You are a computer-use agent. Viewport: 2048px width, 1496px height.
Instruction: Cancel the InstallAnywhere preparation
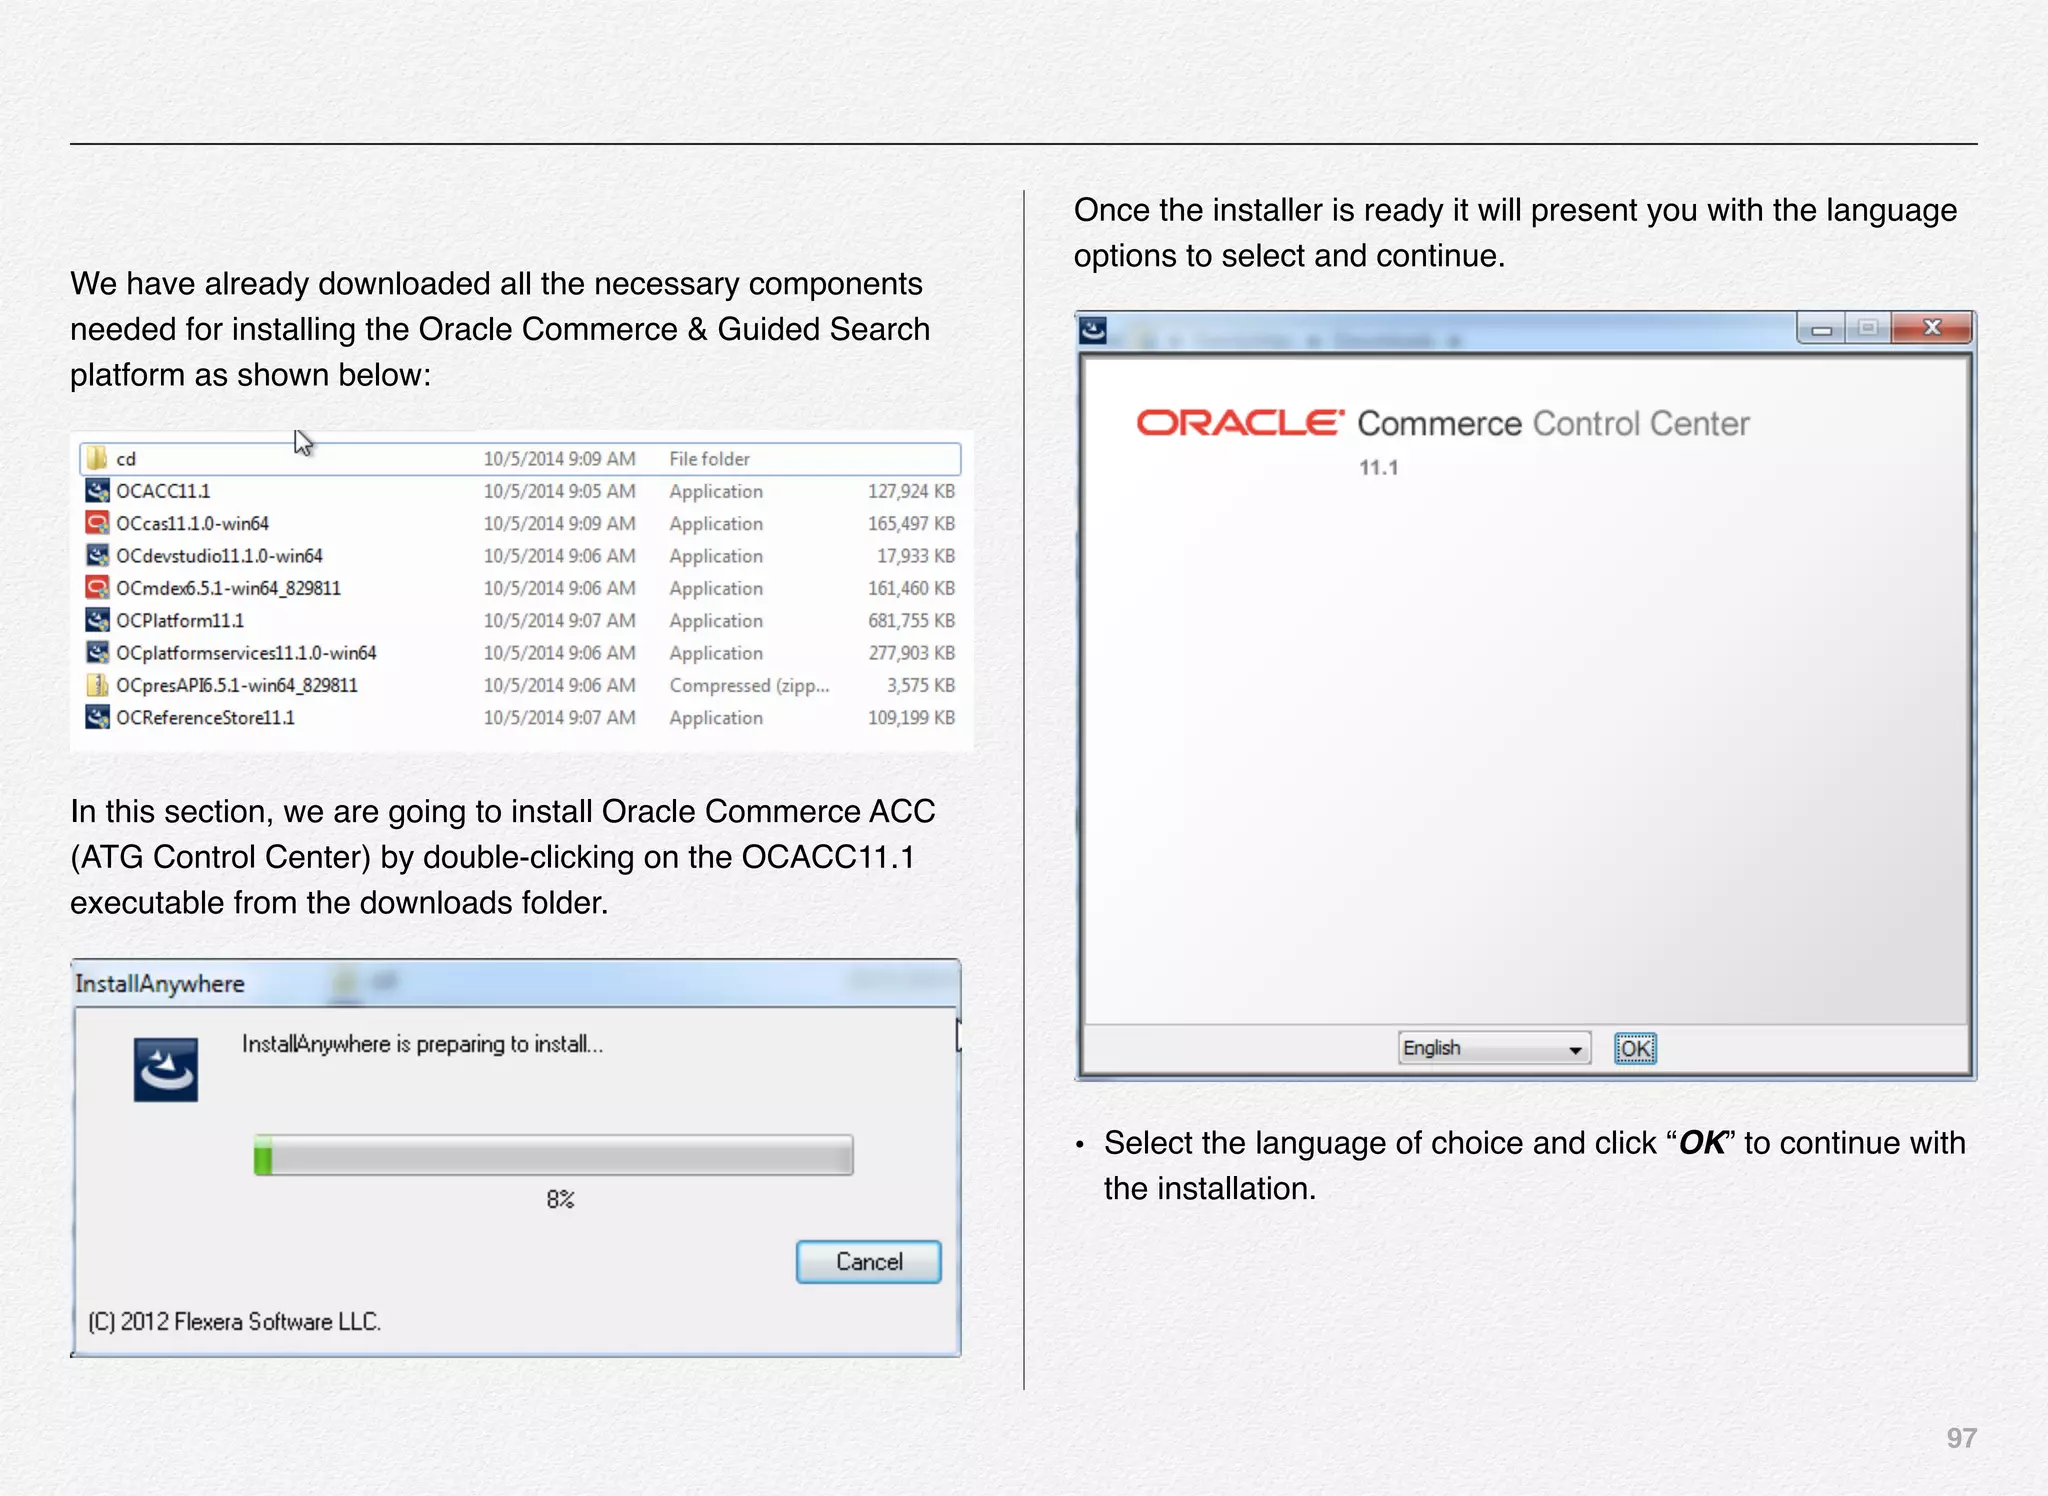coord(868,1262)
